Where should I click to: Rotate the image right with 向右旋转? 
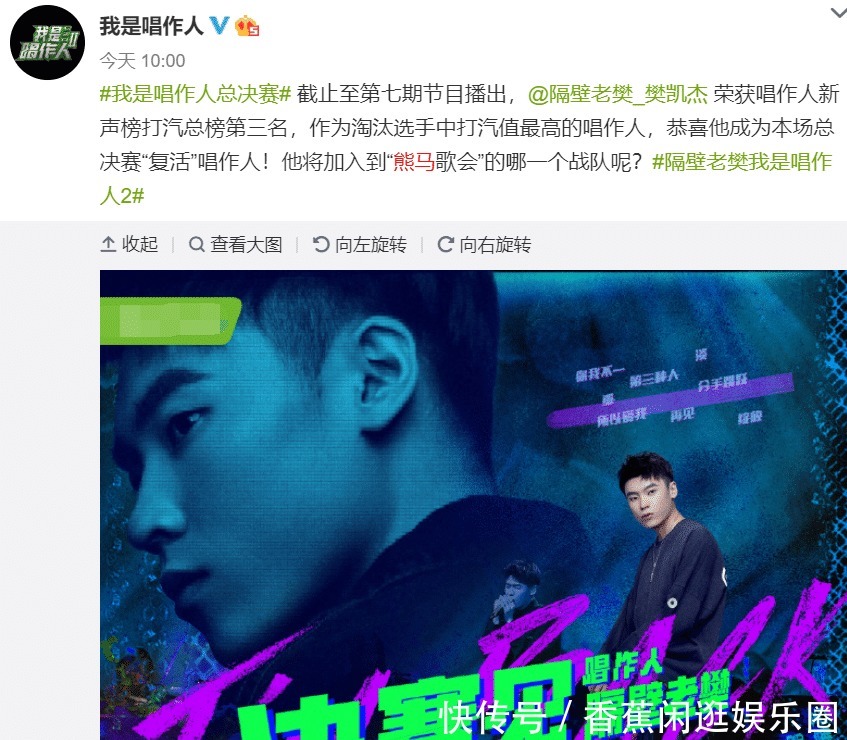point(445,245)
